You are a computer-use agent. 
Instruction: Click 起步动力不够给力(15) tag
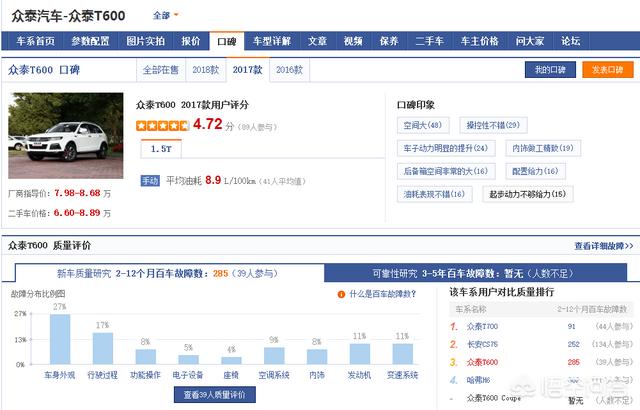pyautogui.click(x=527, y=194)
